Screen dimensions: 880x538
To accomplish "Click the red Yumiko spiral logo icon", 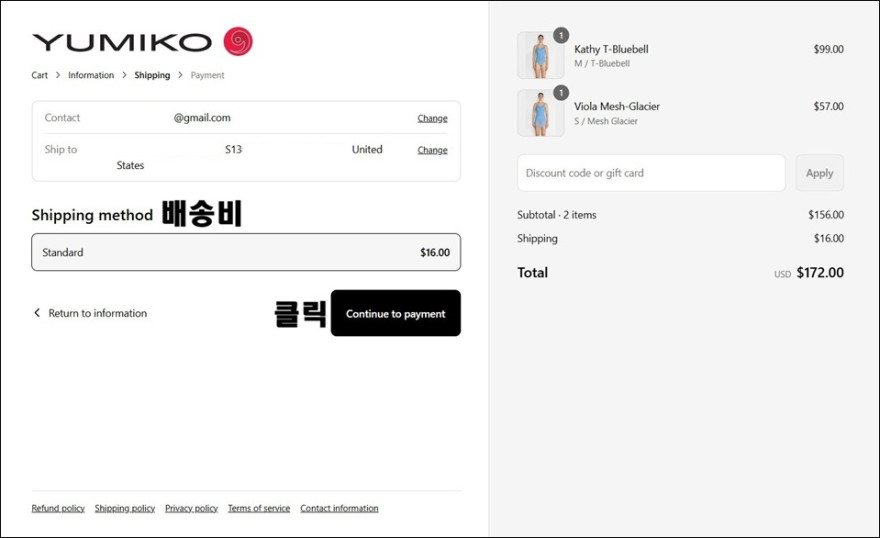I will tap(238, 42).
